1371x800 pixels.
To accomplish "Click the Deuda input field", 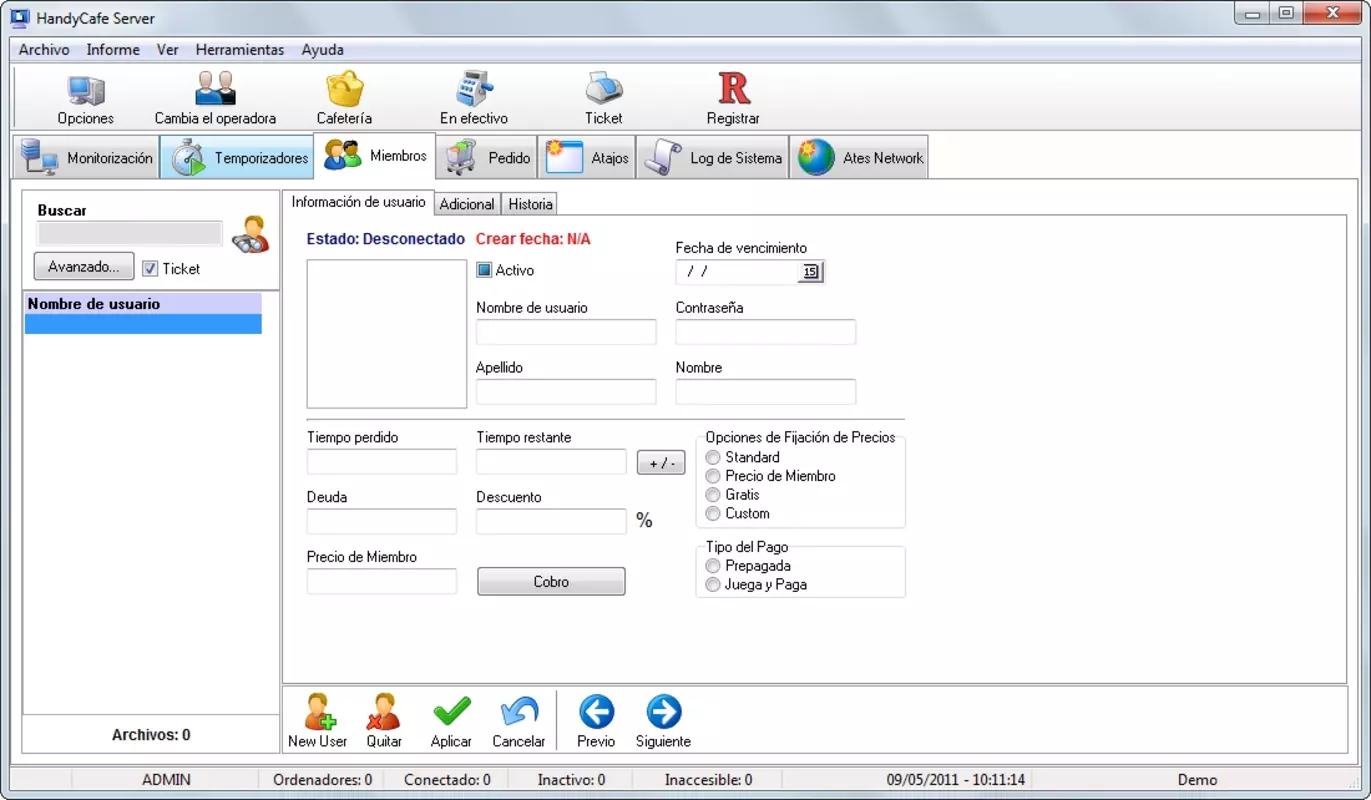I will pyautogui.click(x=382, y=522).
